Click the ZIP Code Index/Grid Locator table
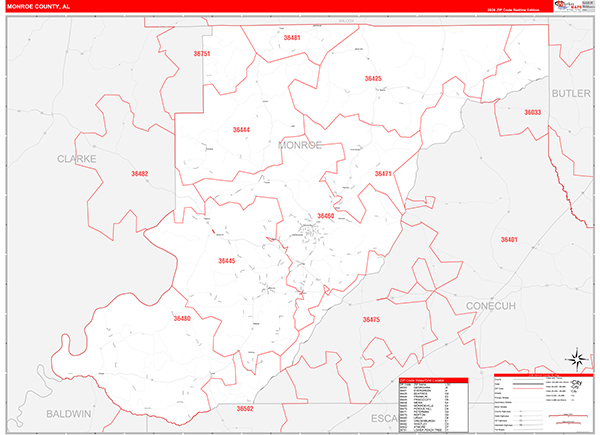 point(434,405)
